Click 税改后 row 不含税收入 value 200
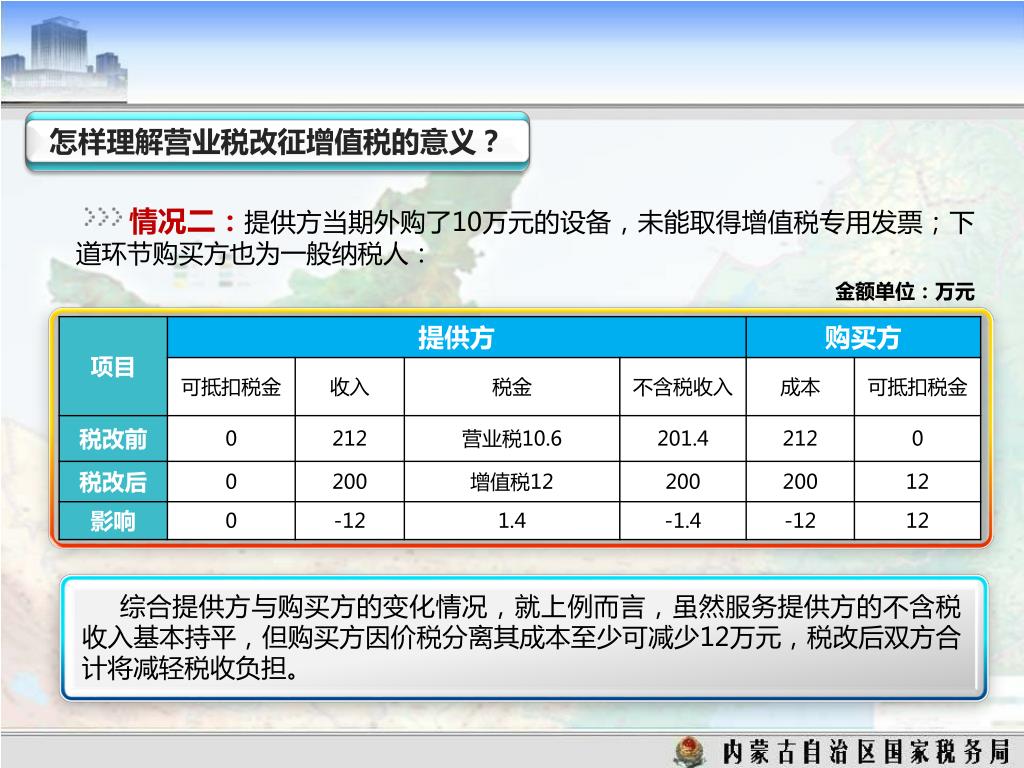The height and width of the screenshot is (768, 1024). pos(682,482)
